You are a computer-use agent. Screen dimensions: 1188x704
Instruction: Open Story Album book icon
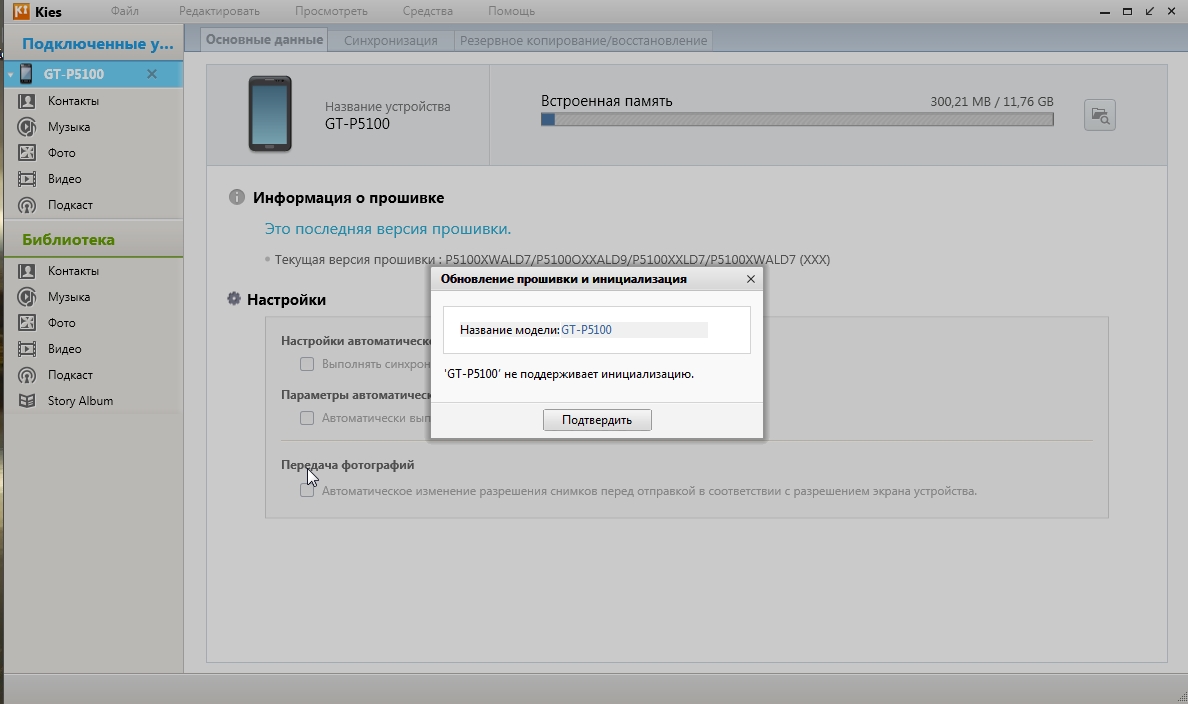tap(27, 401)
